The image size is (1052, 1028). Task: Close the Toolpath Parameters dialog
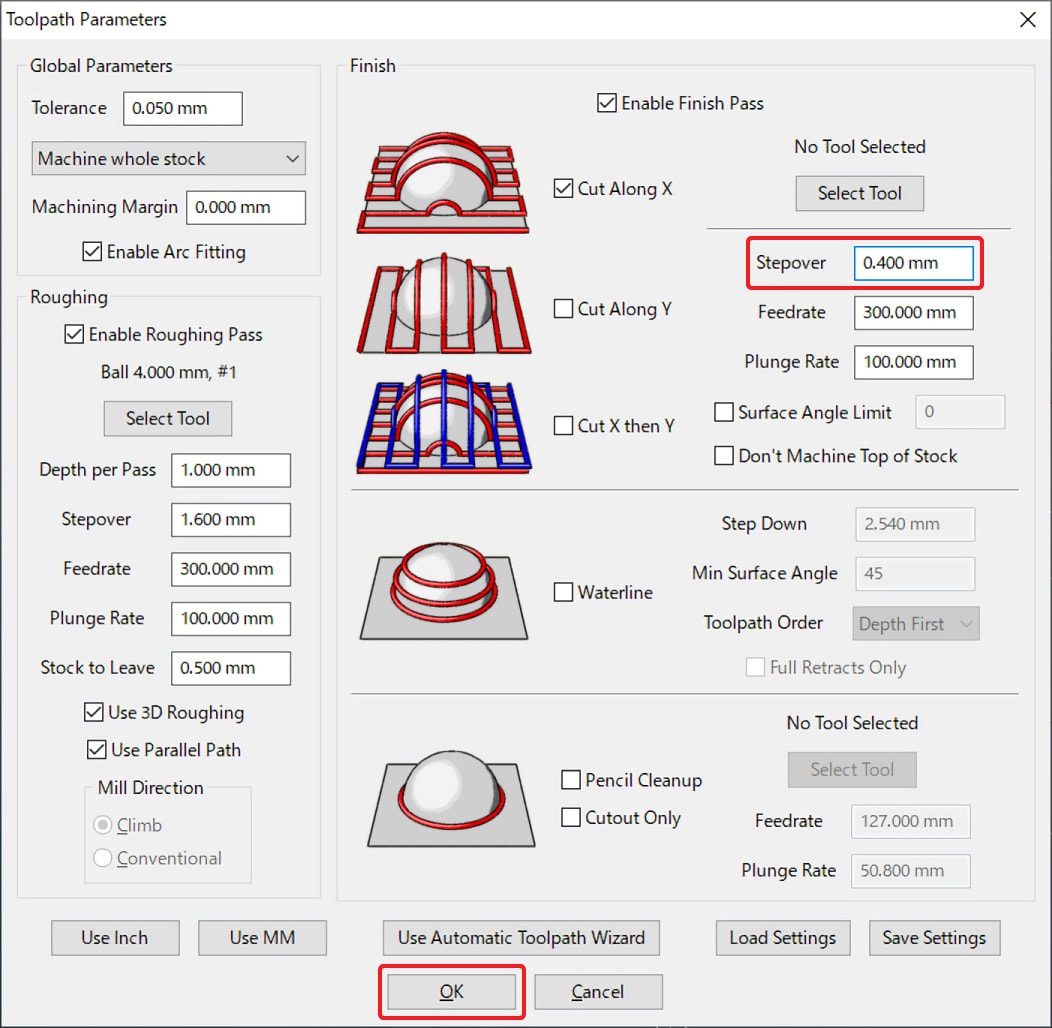point(1026,20)
